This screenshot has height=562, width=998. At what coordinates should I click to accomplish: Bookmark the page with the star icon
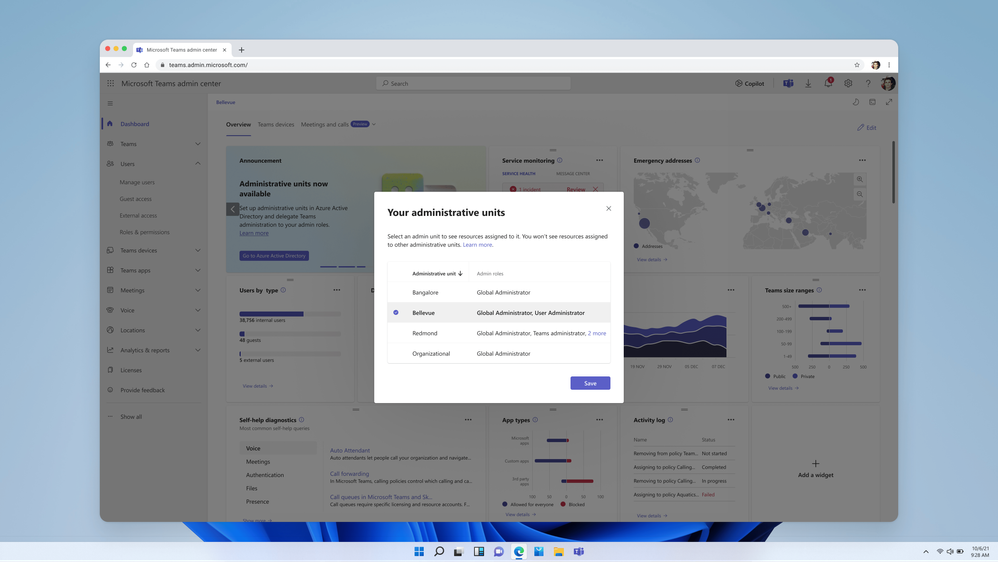(x=857, y=65)
